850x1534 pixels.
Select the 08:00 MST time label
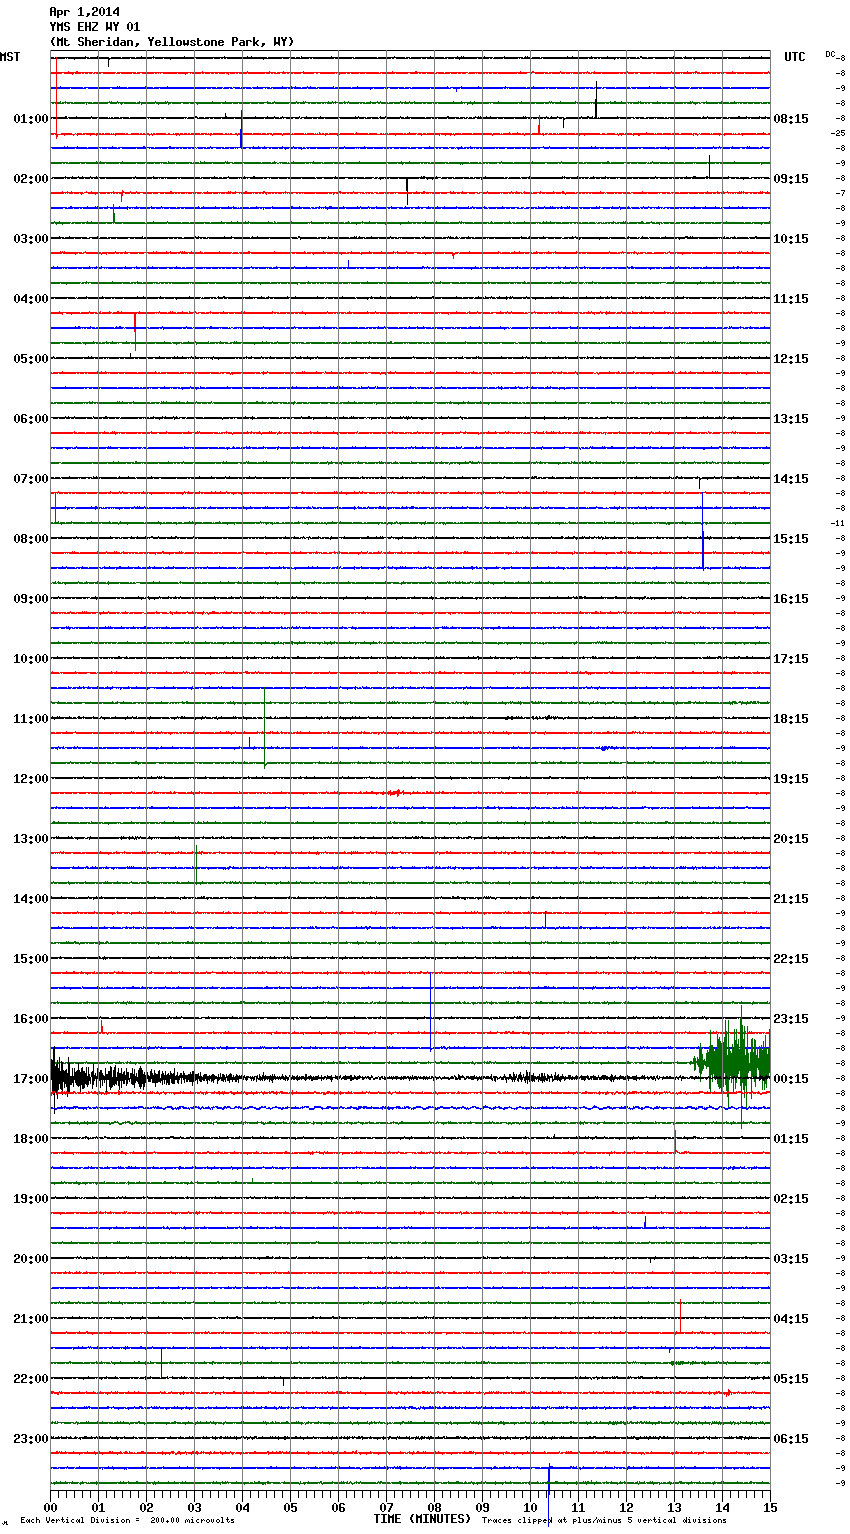[31, 539]
